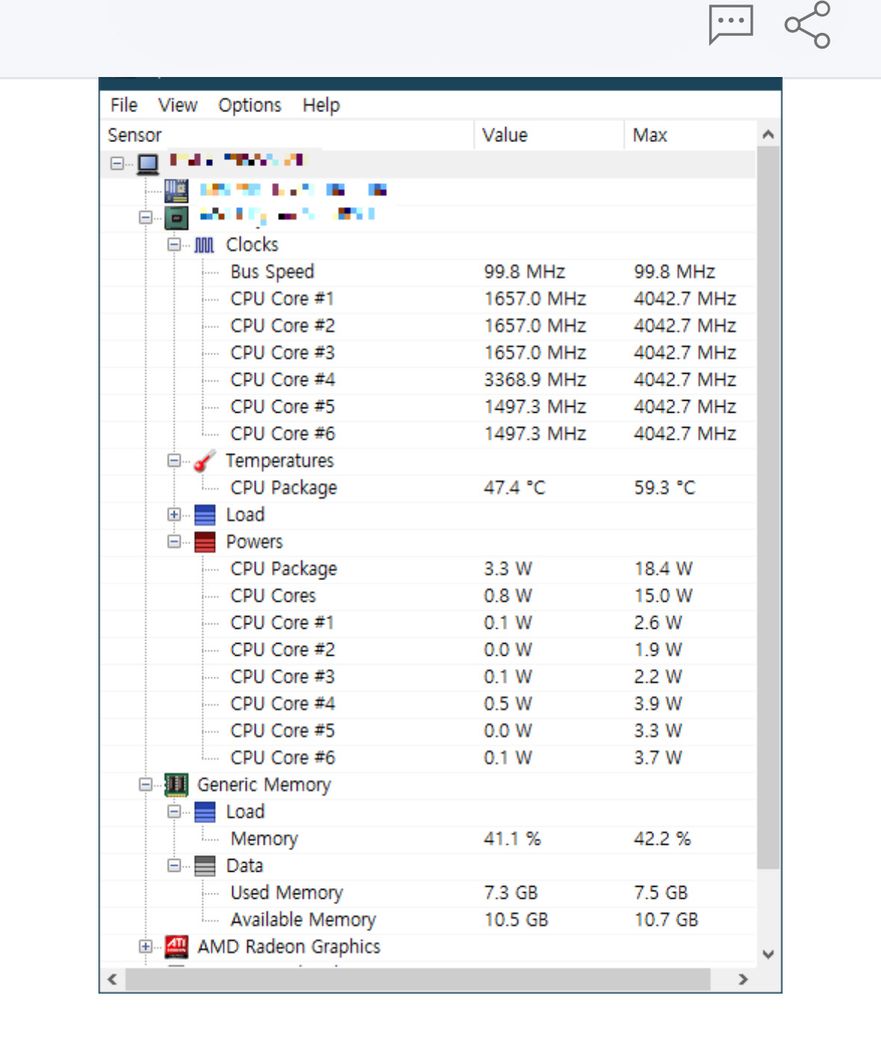Collapse the Clocks section
The height and width of the screenshot is (1040, 881).
pos(174,245)
